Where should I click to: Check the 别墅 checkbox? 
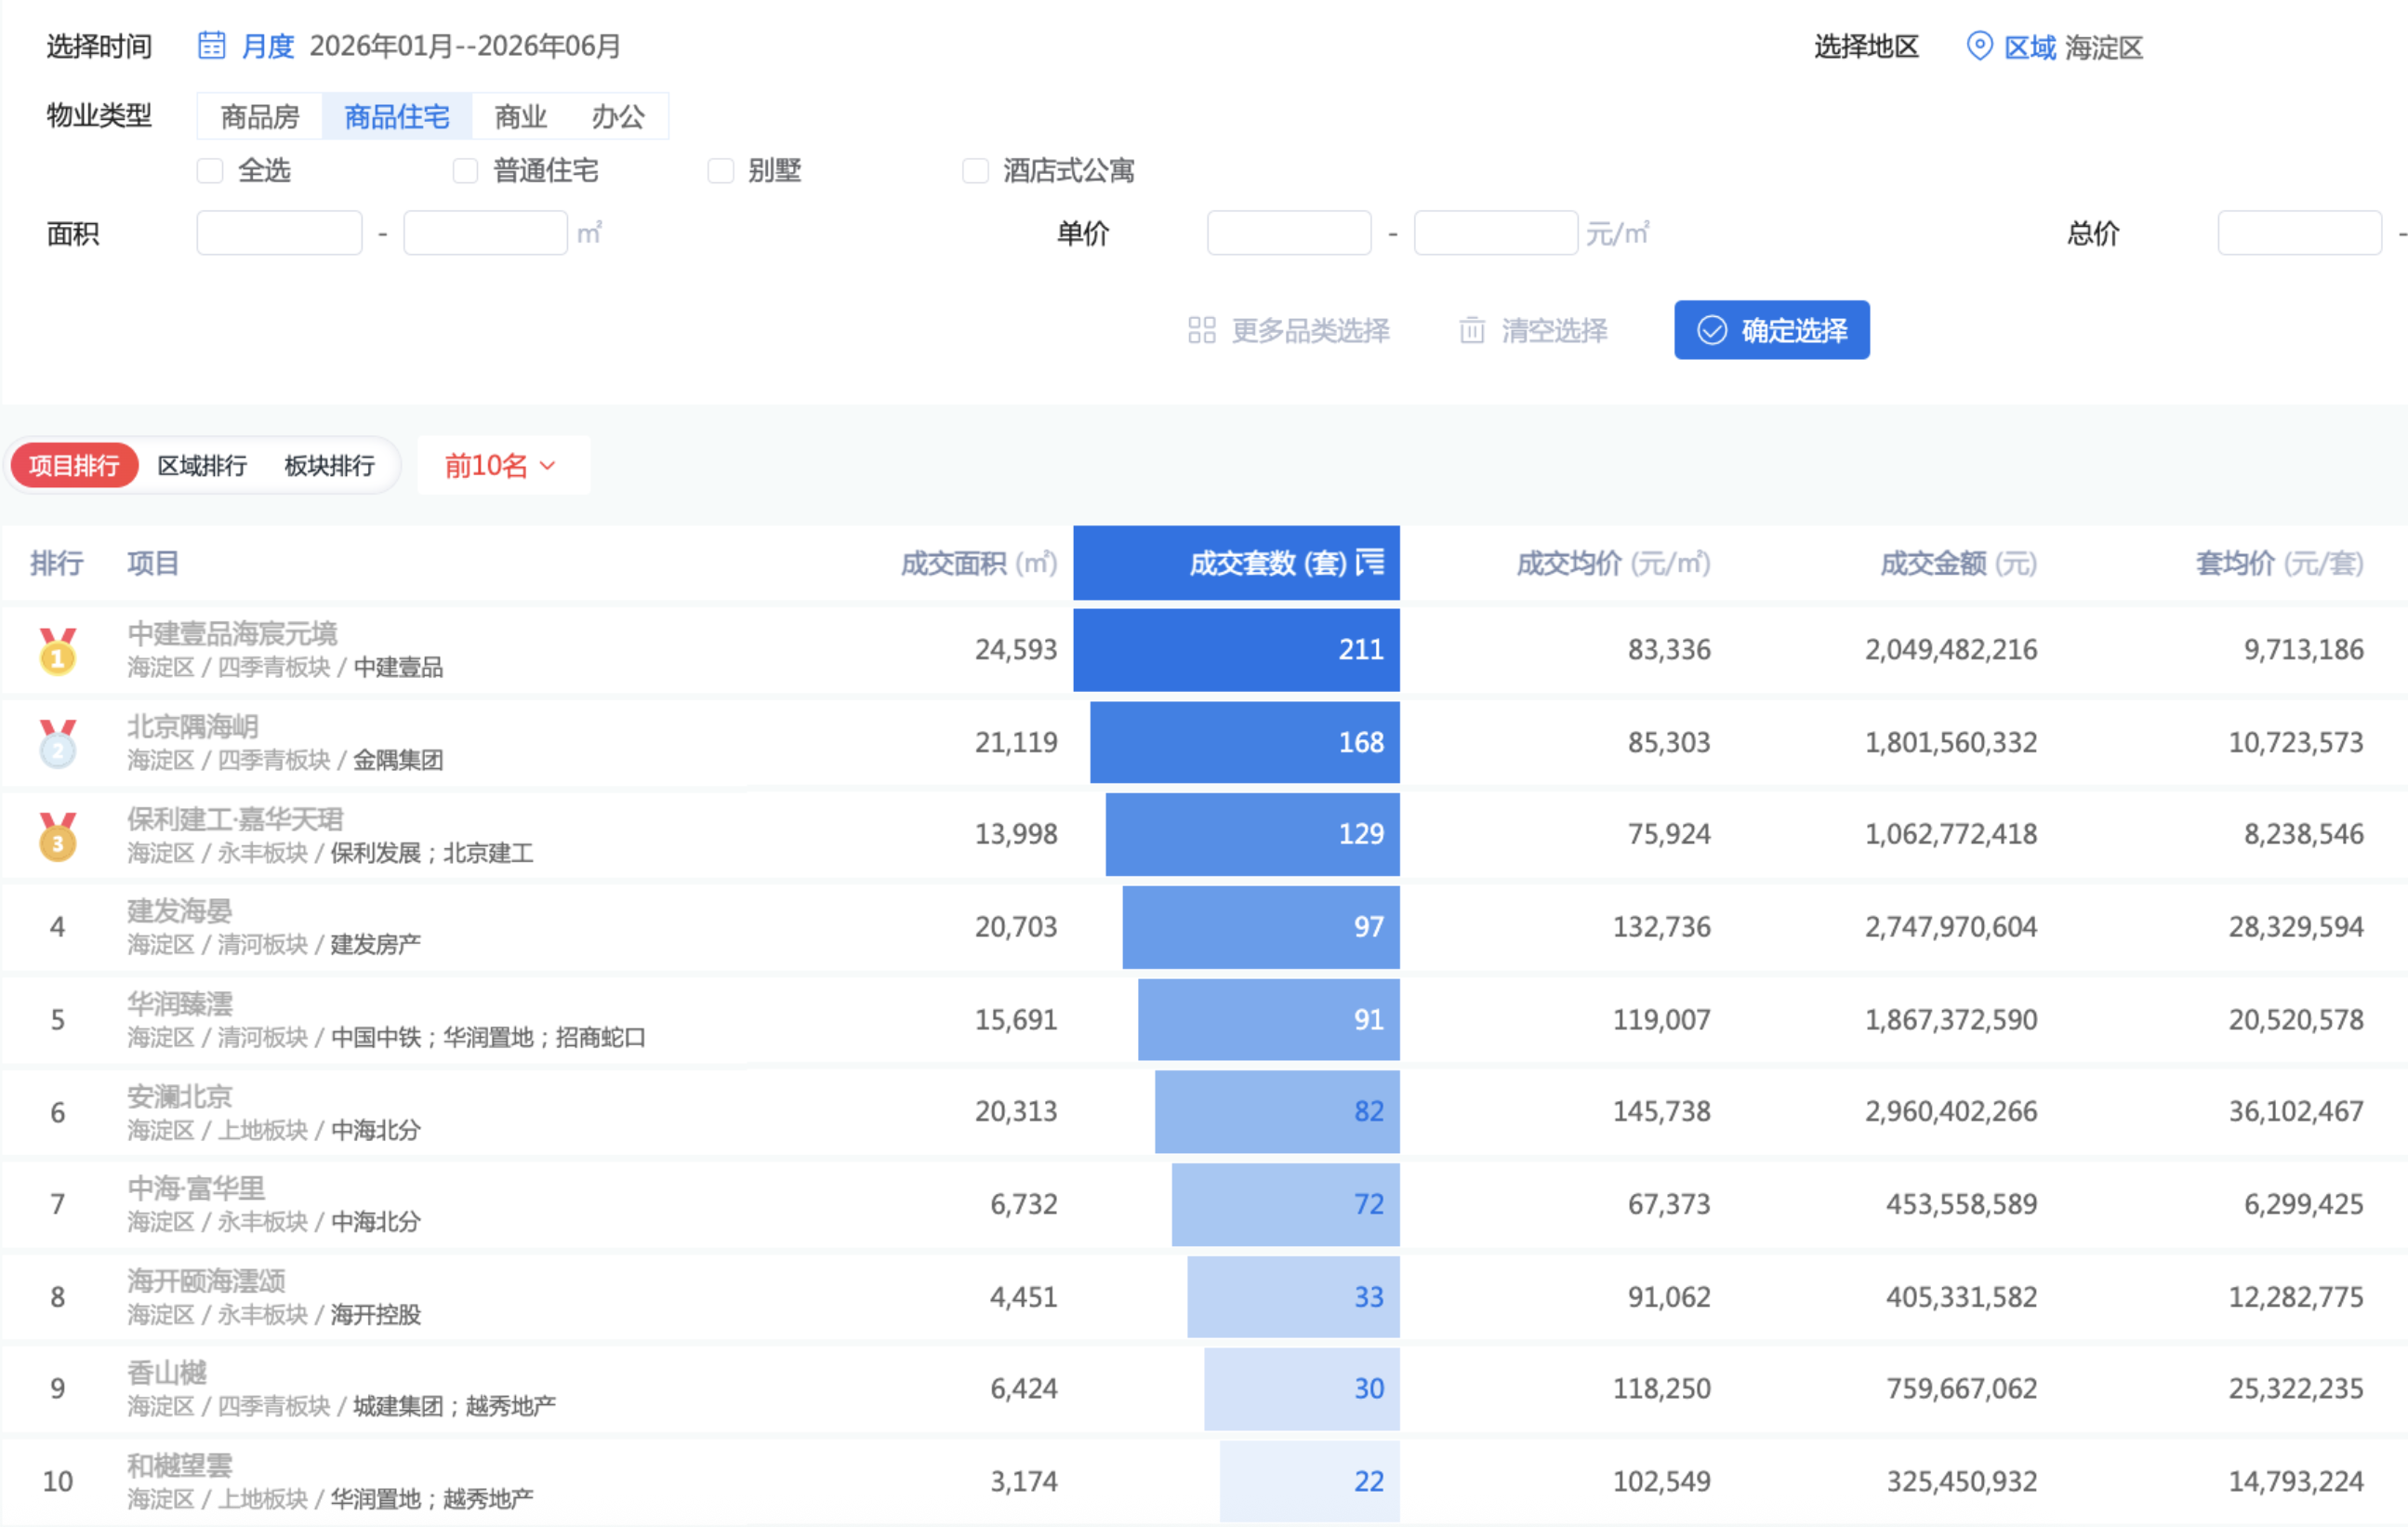click(720, 170)
